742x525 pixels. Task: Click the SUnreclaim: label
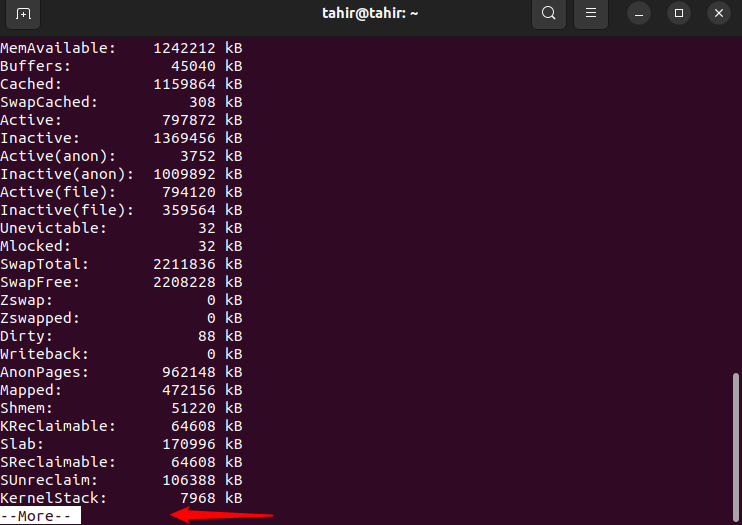pyautogui.click(x=49, y=480)
